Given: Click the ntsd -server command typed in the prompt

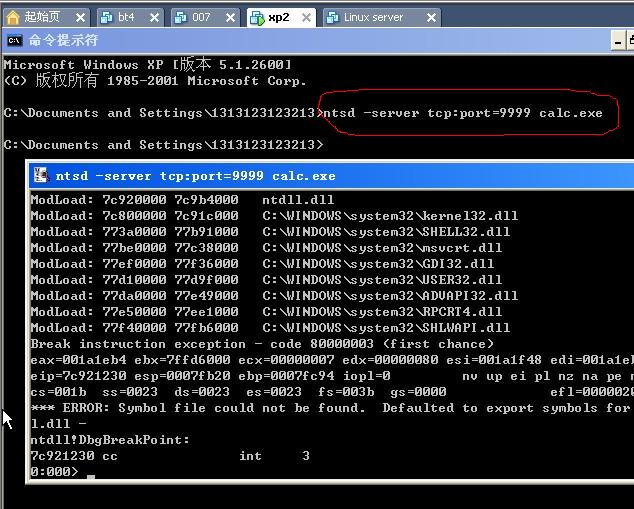Looking at the screenshot, I should (x=463, y=113).
